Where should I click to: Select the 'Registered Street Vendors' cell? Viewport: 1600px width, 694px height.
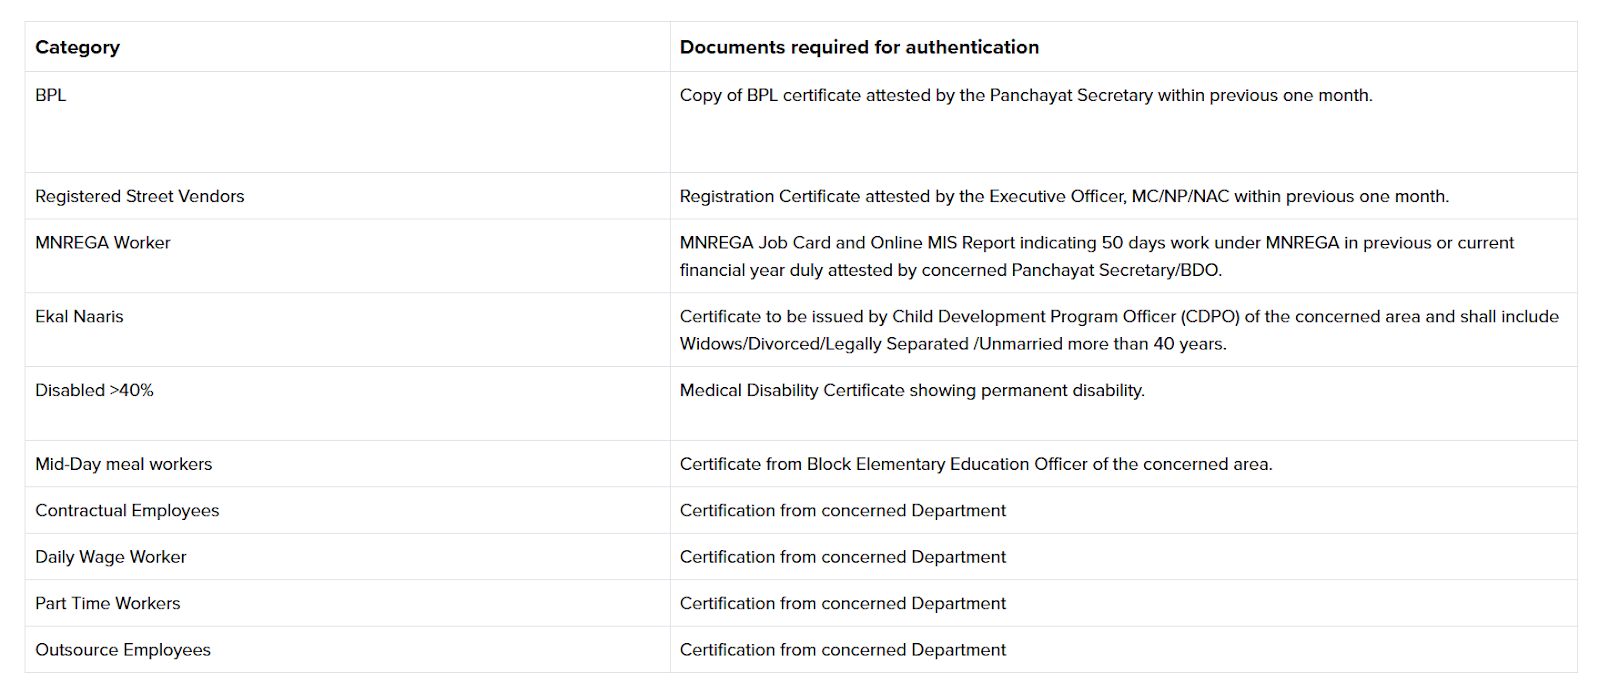point(139,196)
